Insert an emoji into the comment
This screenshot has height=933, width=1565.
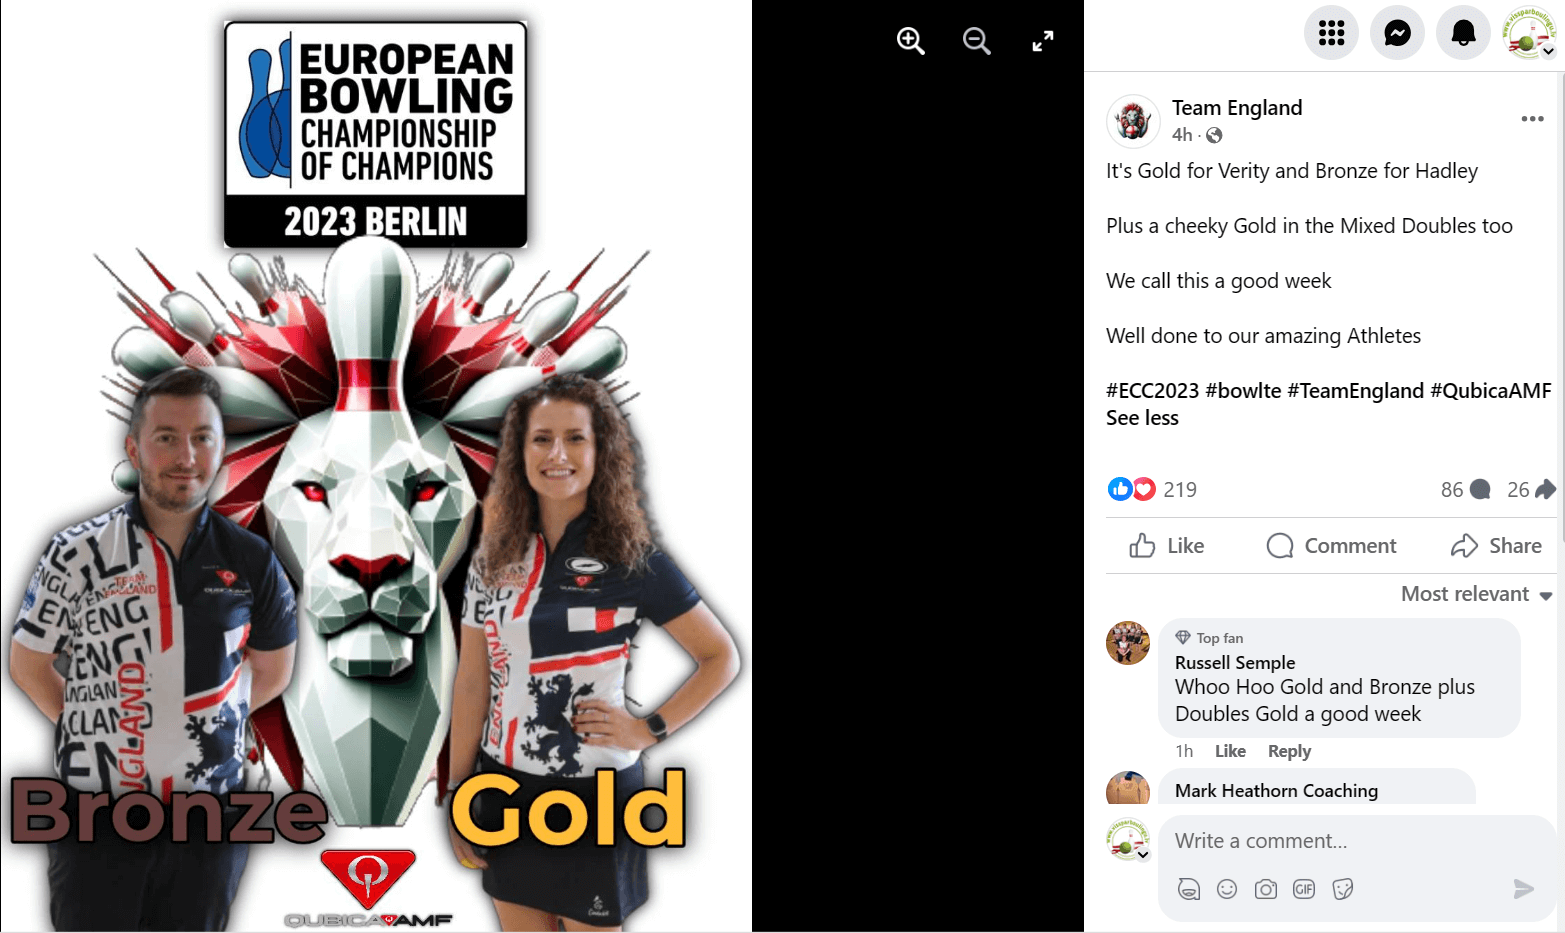point(1227,889)
